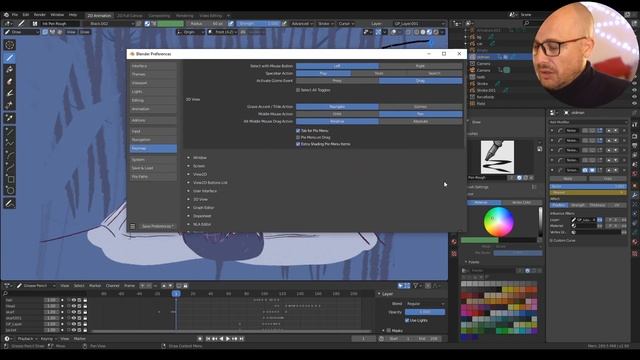
Task: Set Spacebar Action to Tools
Action: pos(379,73)
